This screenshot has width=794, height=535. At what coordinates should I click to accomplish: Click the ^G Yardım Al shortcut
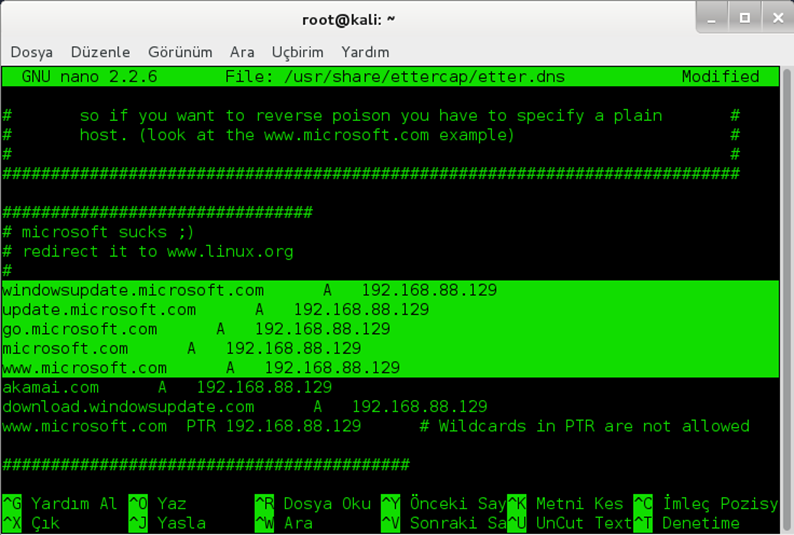tap(60, 504)
